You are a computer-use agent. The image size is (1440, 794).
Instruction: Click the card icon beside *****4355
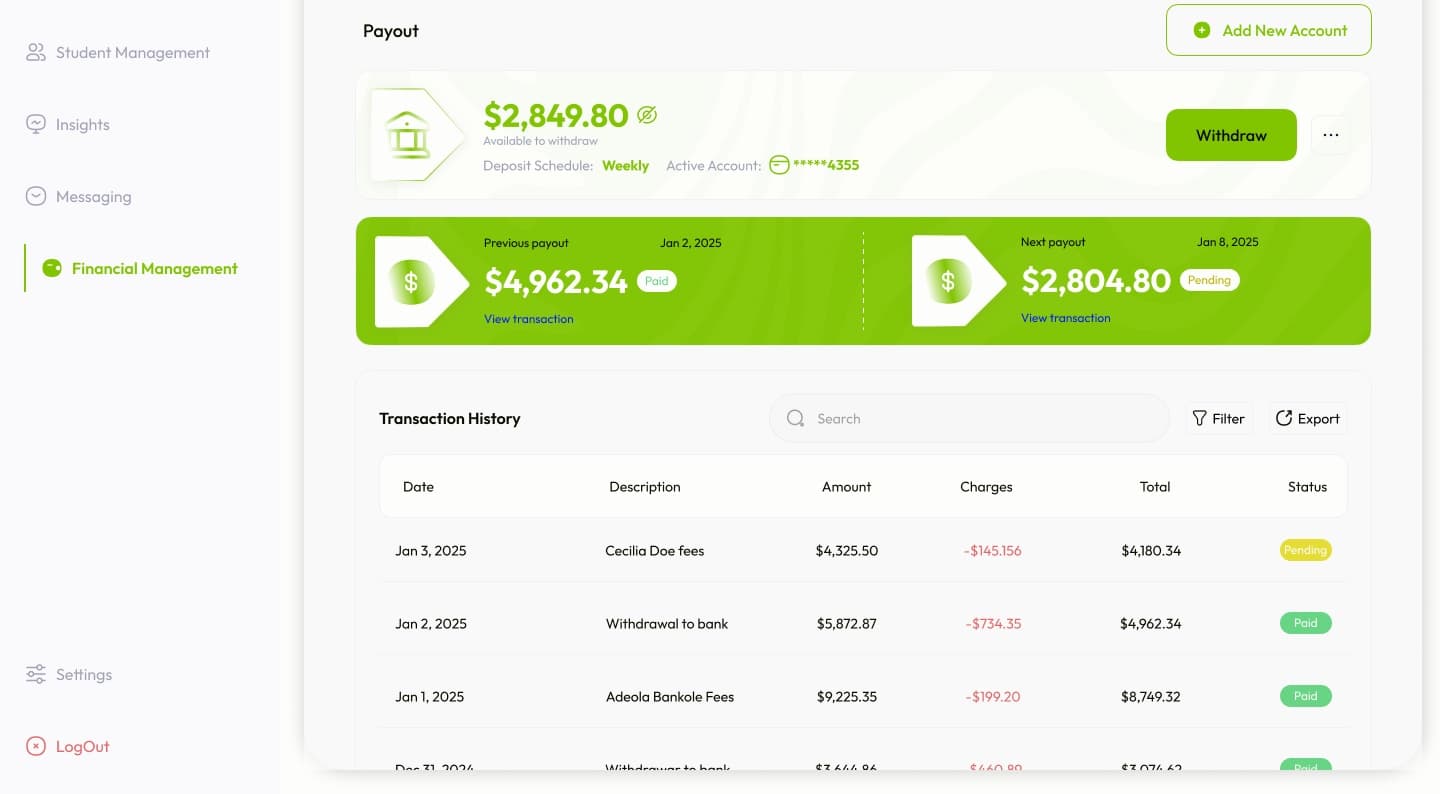pyautogui.click(x=779, y=165)
